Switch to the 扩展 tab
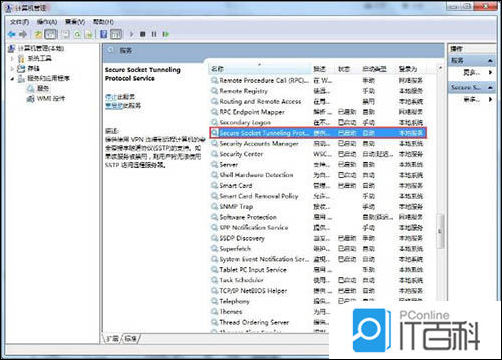The image size is (502, 360). tap(112, 339)
